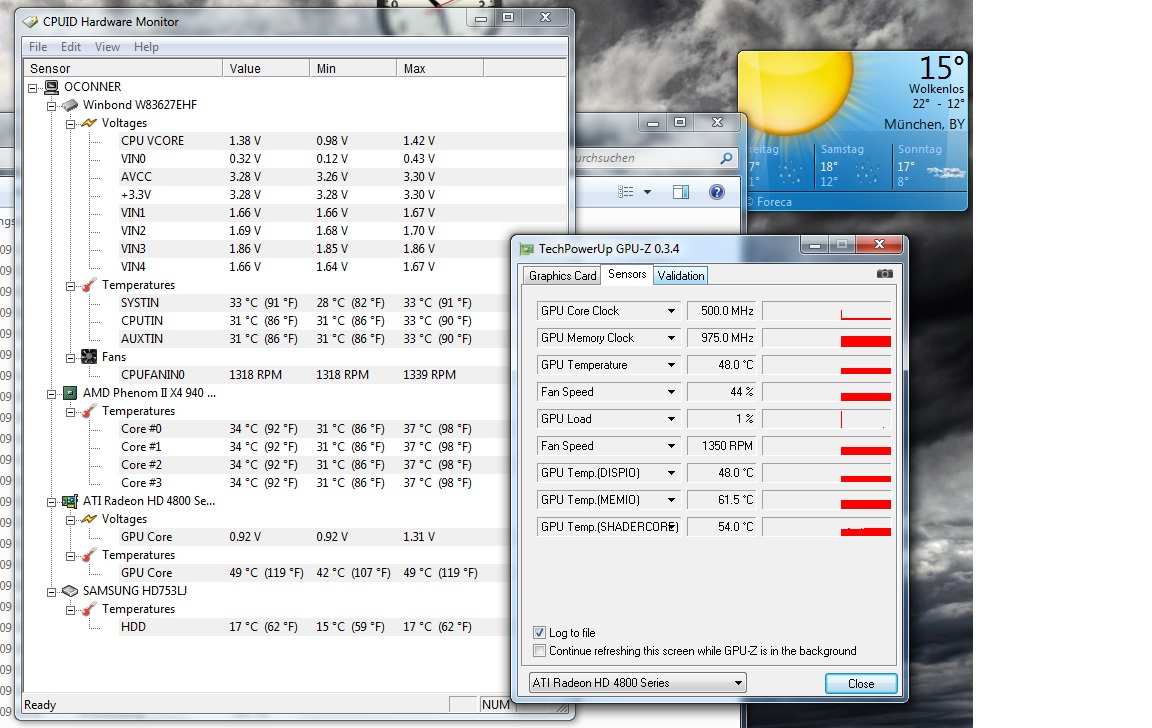1152x728 pixels.
Task: Open the GPU Load sensor dropdown
Action: (671, 419)
